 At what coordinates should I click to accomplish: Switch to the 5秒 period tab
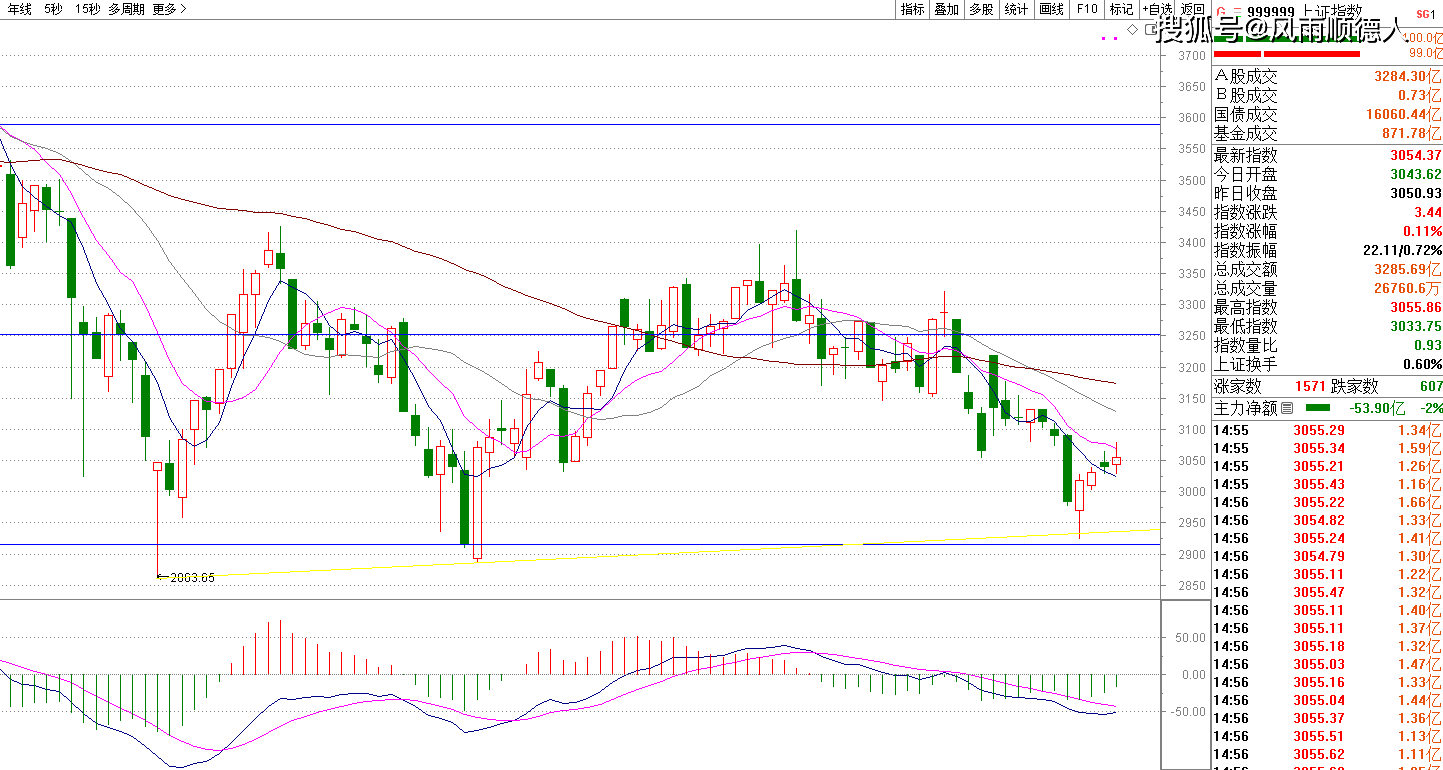tap(53, 9)
